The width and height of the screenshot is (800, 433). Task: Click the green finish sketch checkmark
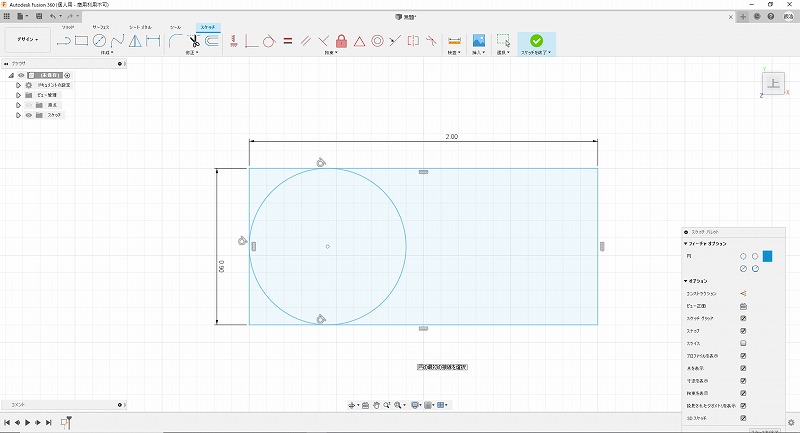[537, 41]
